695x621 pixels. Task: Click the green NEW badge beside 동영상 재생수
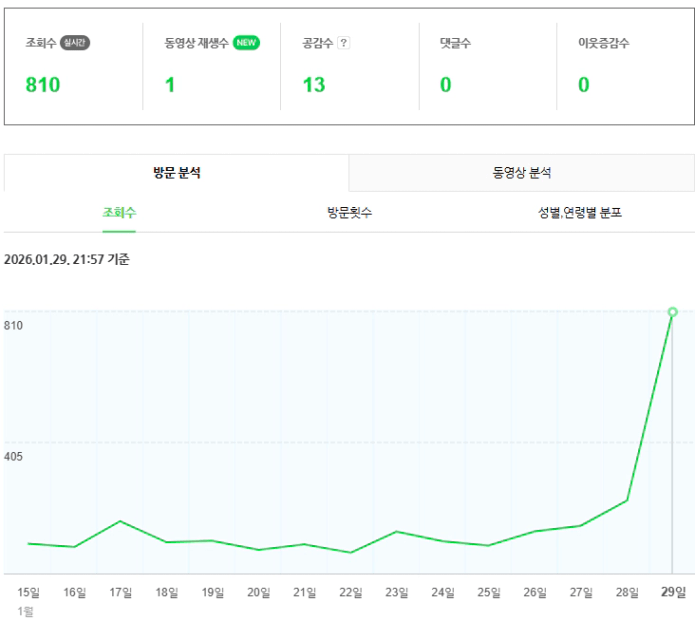(247, 43)
